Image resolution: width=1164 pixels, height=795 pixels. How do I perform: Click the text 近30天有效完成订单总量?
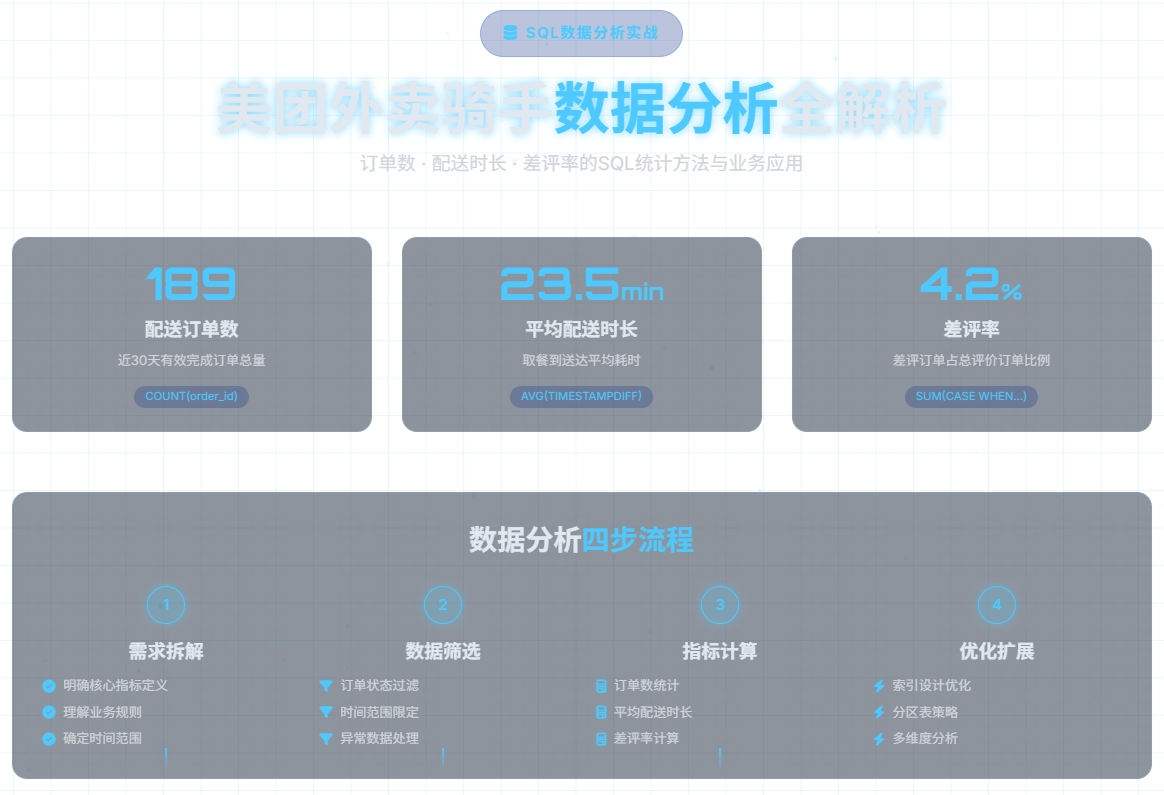pos(192,360)
